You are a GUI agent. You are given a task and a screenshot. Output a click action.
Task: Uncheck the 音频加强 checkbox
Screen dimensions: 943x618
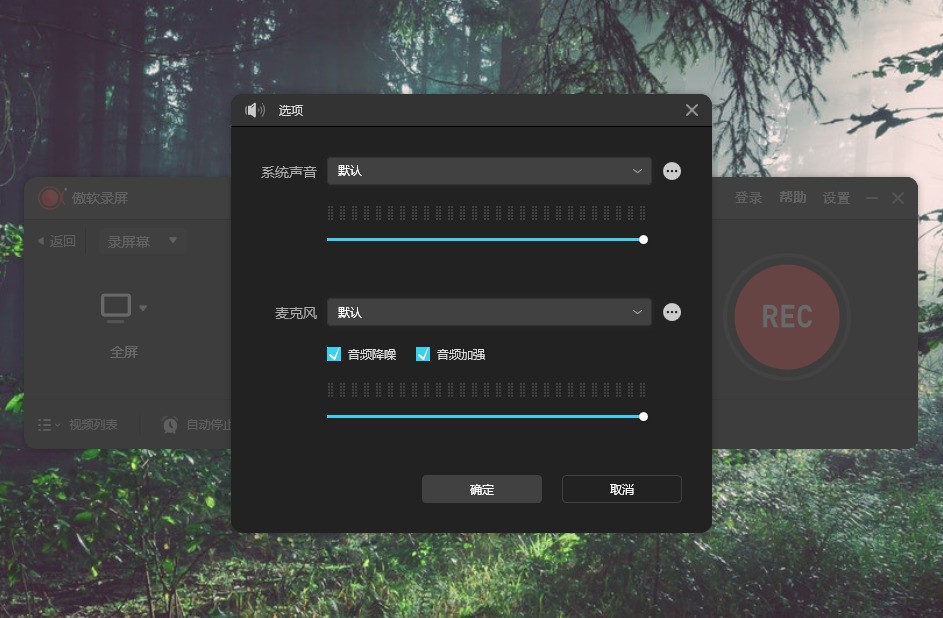click(x=423, y=354)
